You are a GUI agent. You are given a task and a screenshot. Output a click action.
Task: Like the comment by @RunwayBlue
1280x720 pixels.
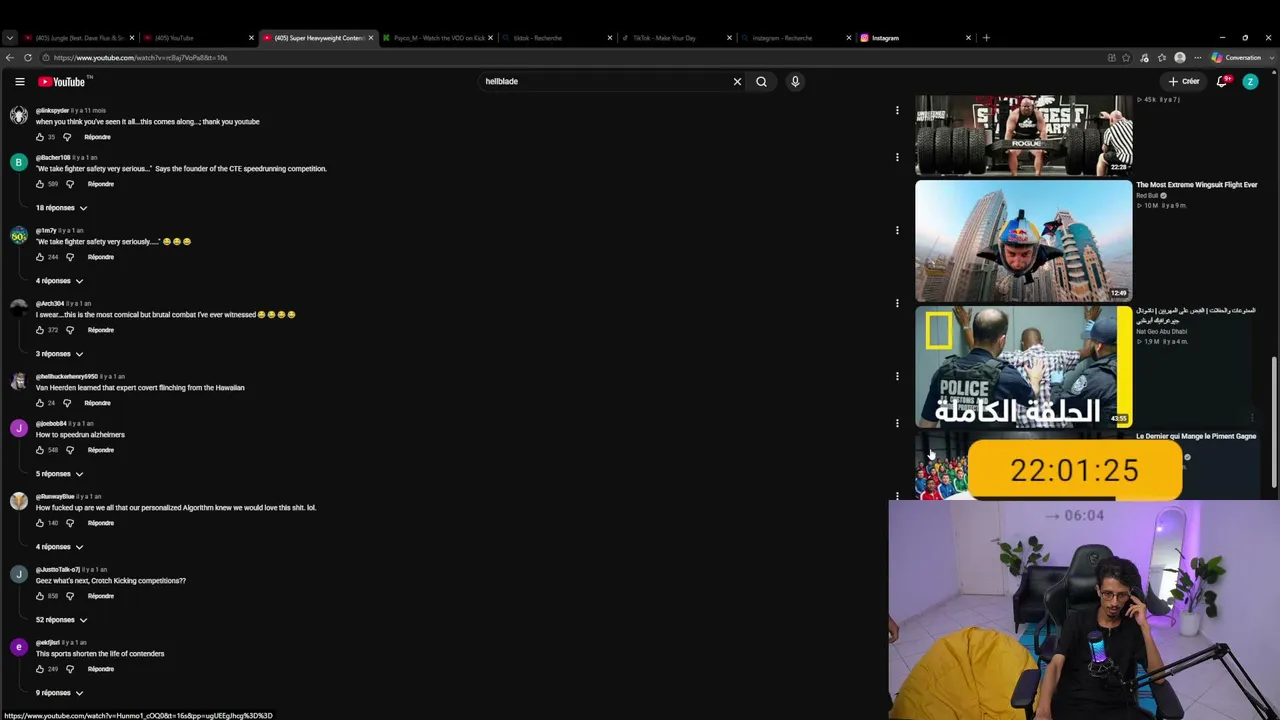click(40, 523)
